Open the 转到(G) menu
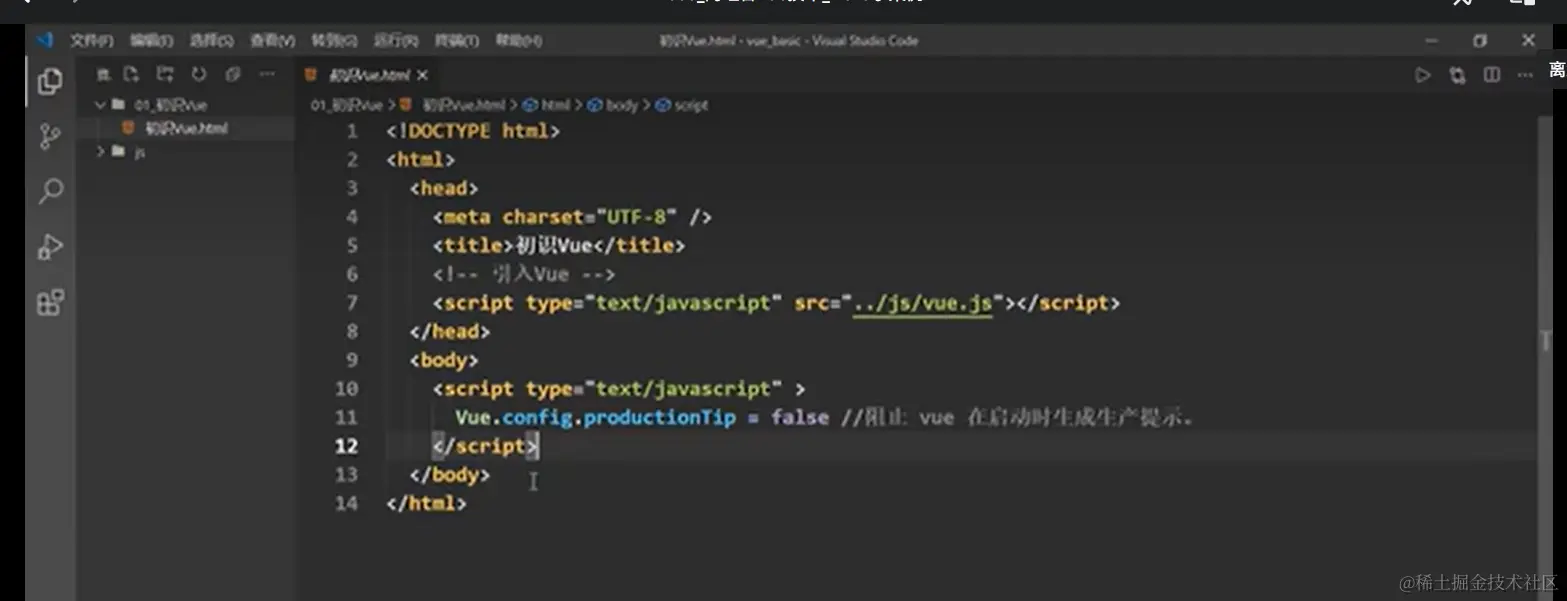This screenshot has width=1567, height=601. [x=335, y=41]
